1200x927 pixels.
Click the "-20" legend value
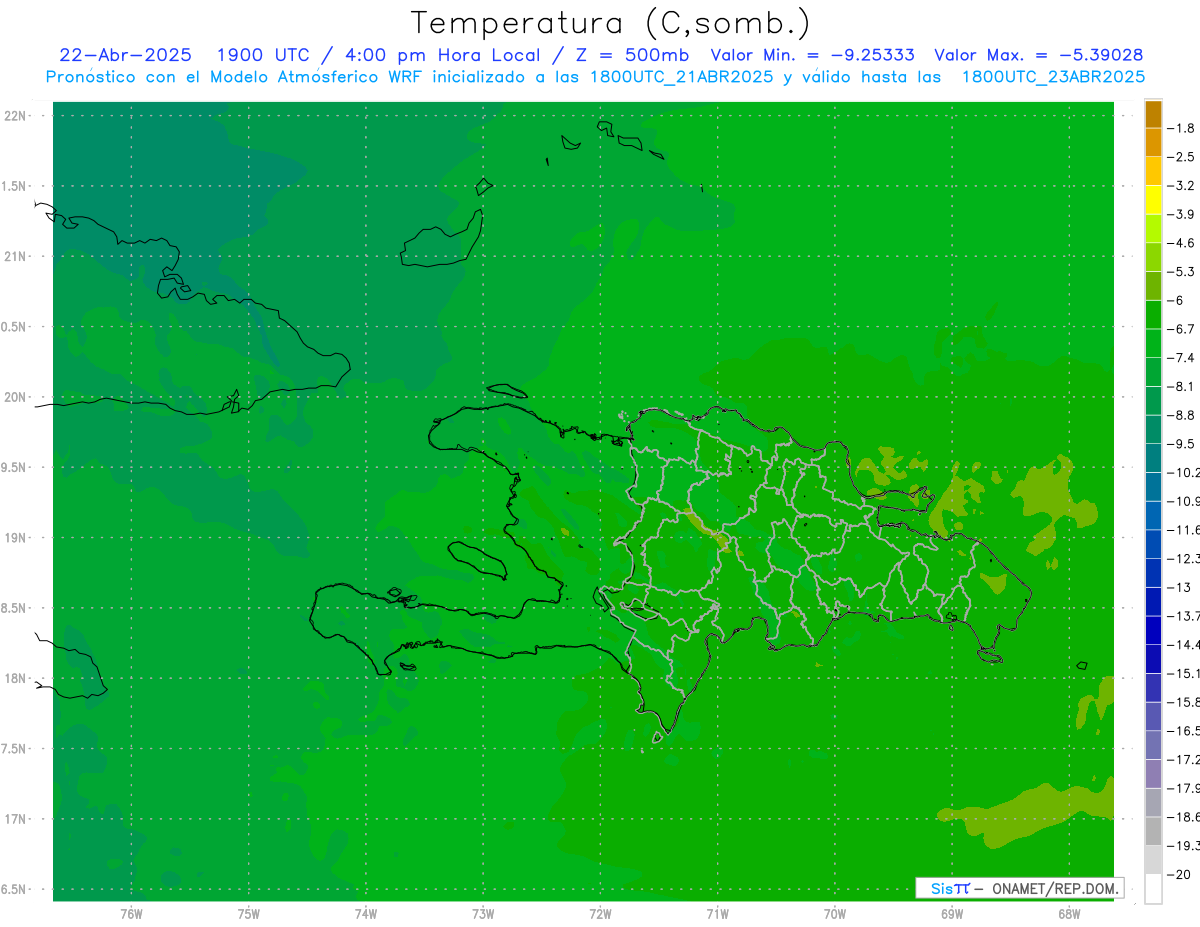[1181, 874]
